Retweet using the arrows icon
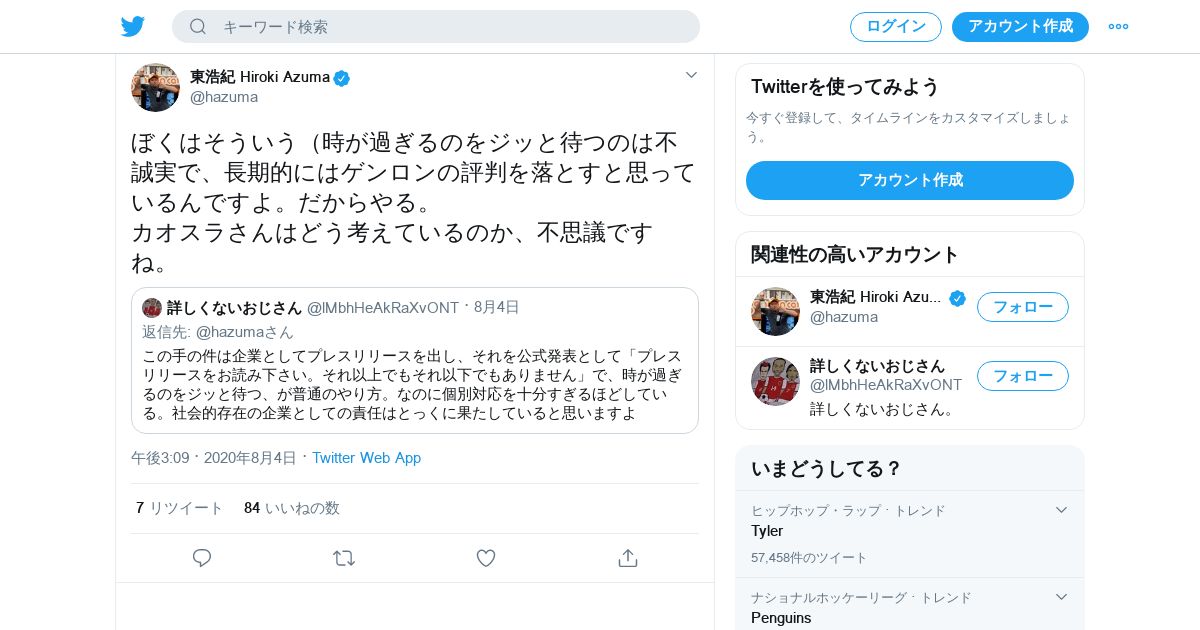The image size is (1200, 630). [344, 558]
